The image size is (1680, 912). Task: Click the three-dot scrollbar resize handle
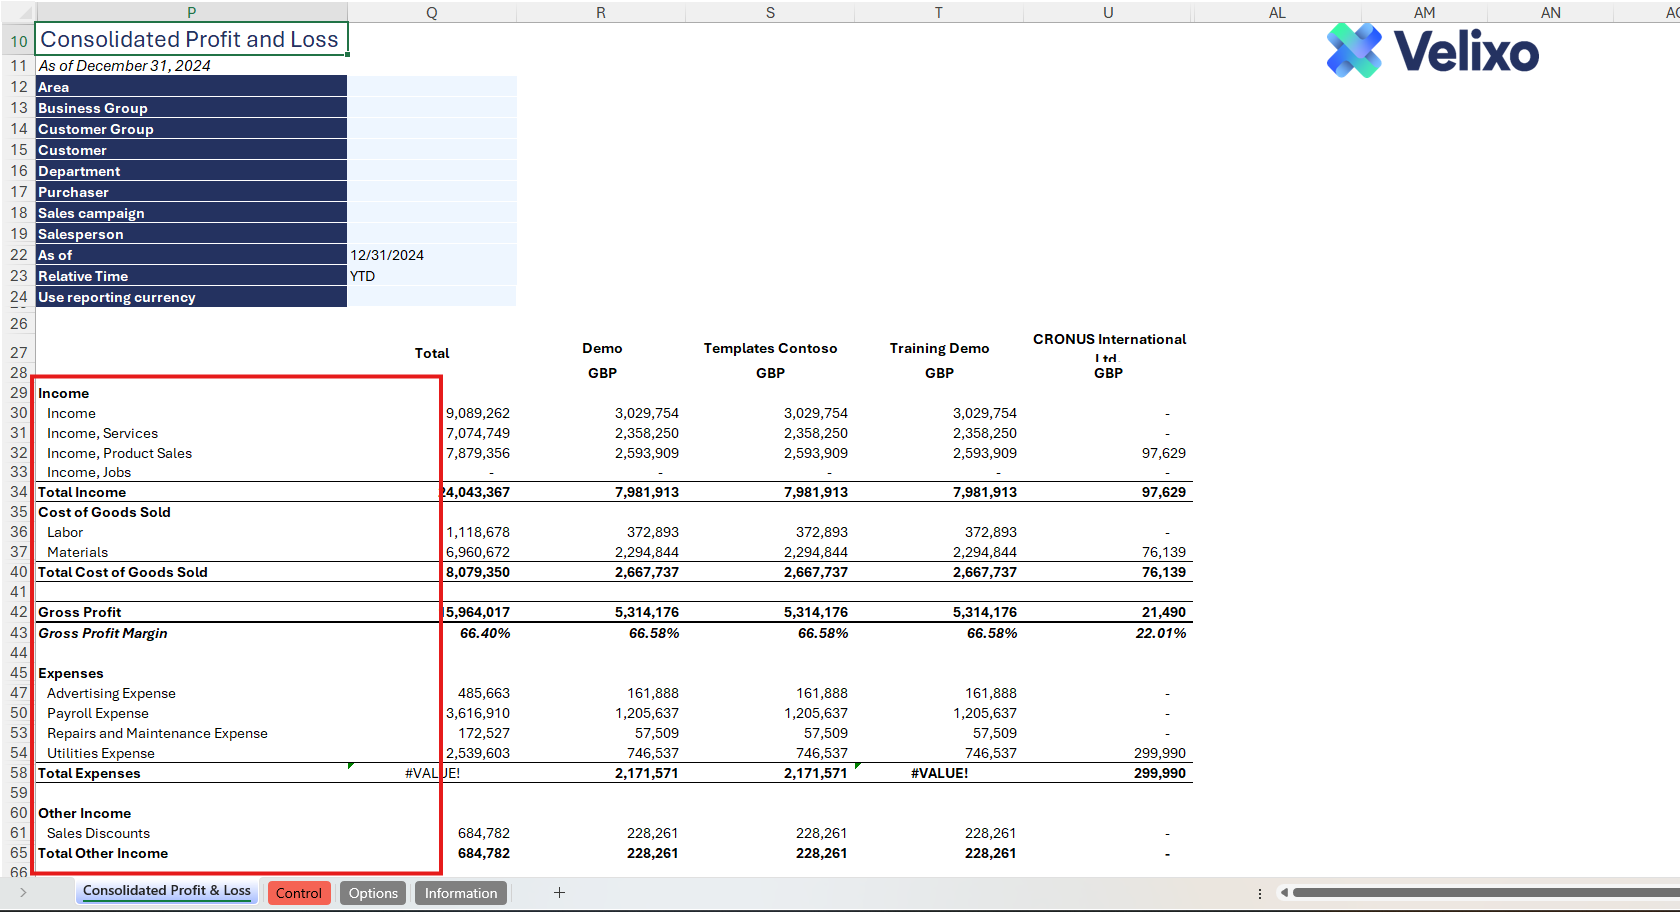coord(1259,893)
